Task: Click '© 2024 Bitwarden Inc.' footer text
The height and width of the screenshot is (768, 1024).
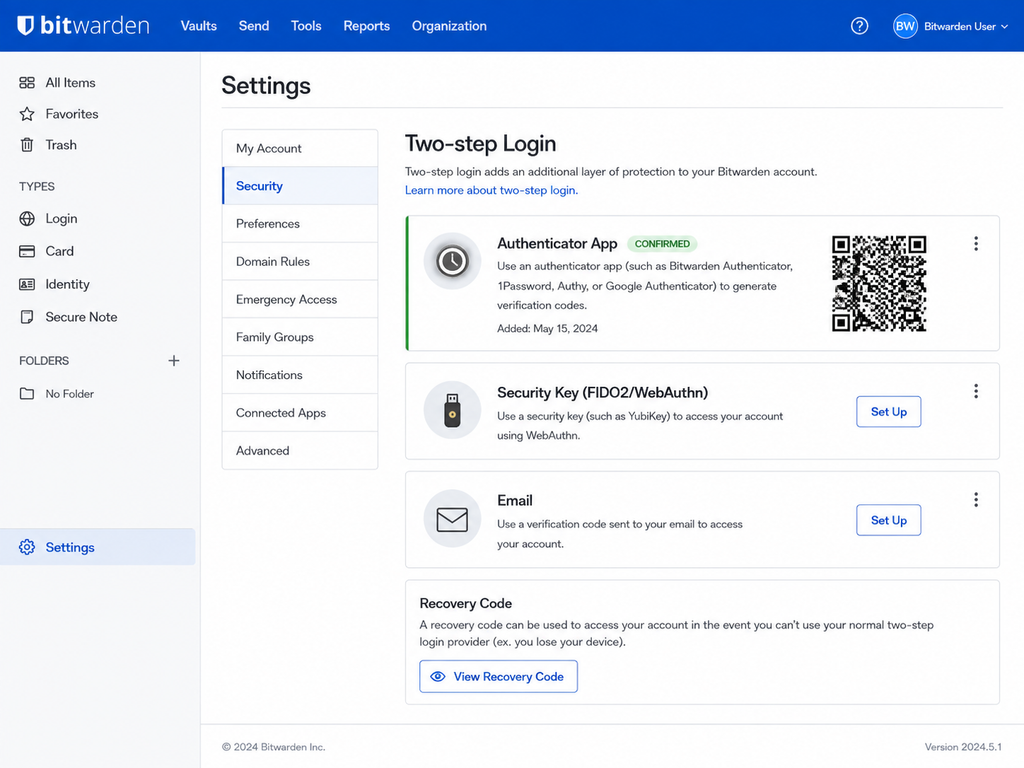Action: [x=273, y=746]
